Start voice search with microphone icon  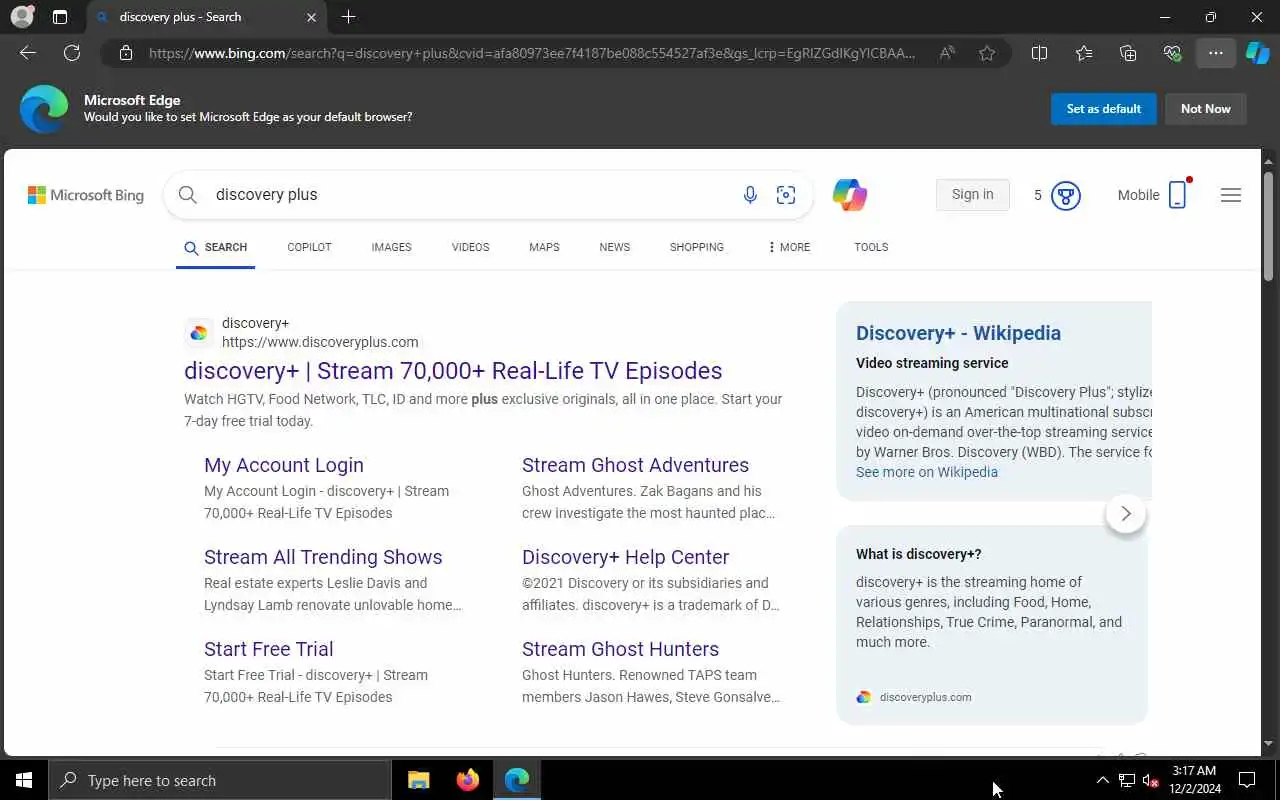[750, 195]
